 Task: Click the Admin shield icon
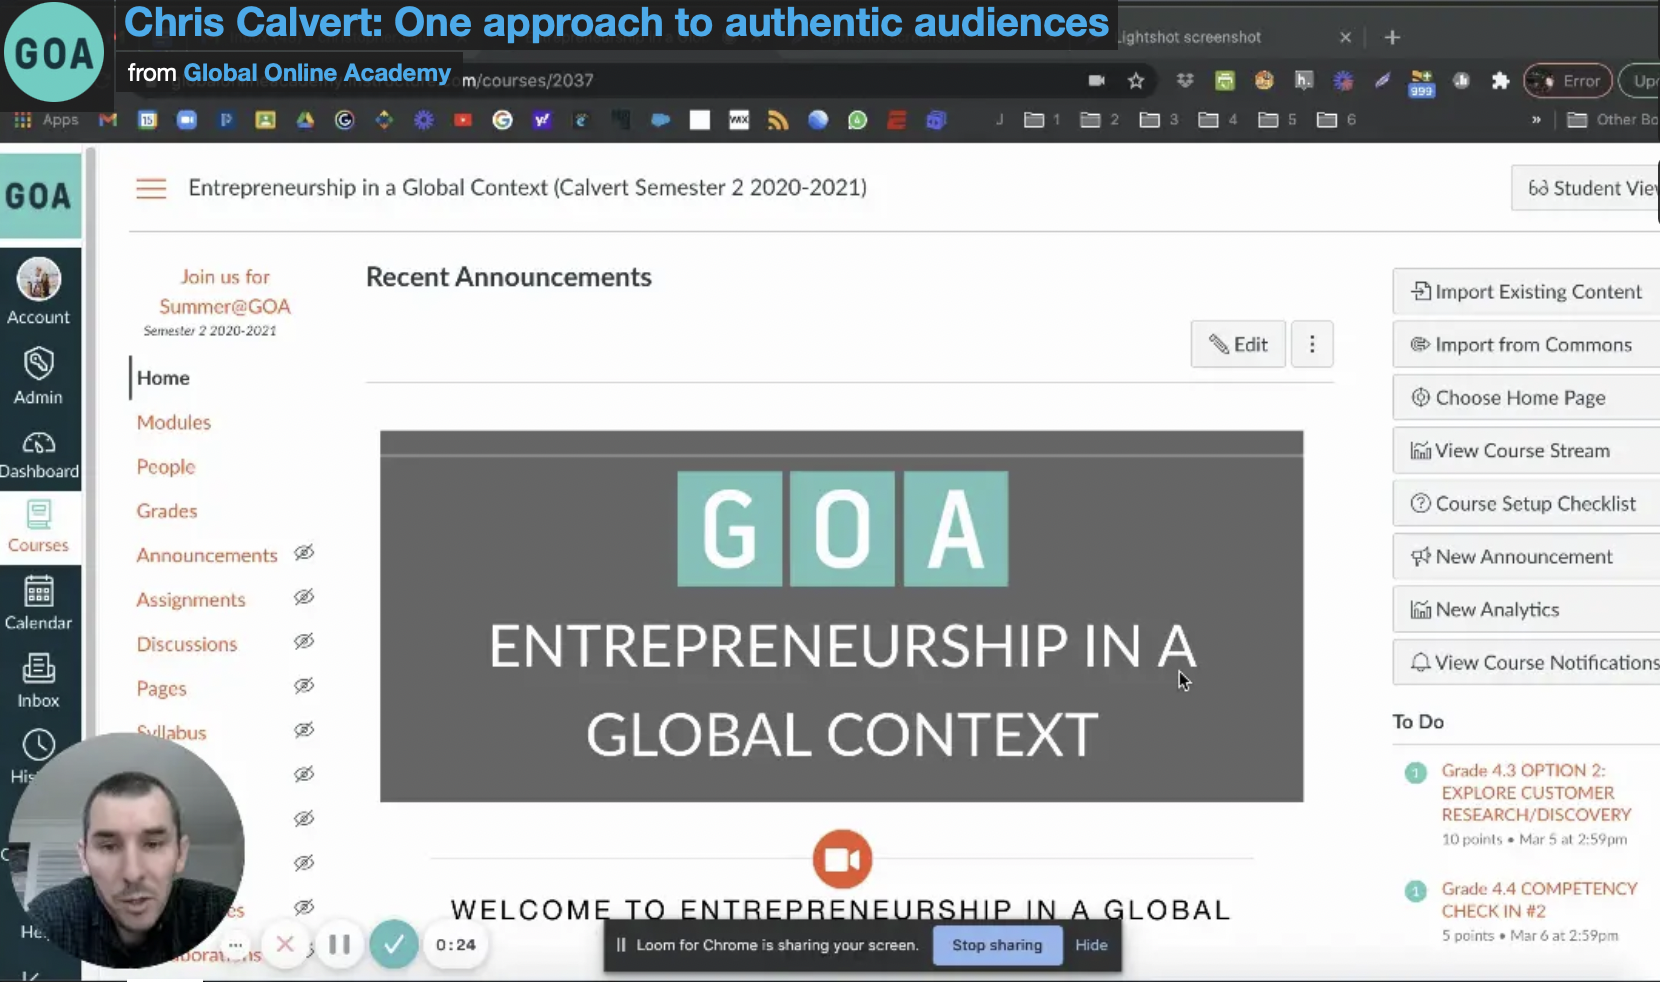click(39, 366)
